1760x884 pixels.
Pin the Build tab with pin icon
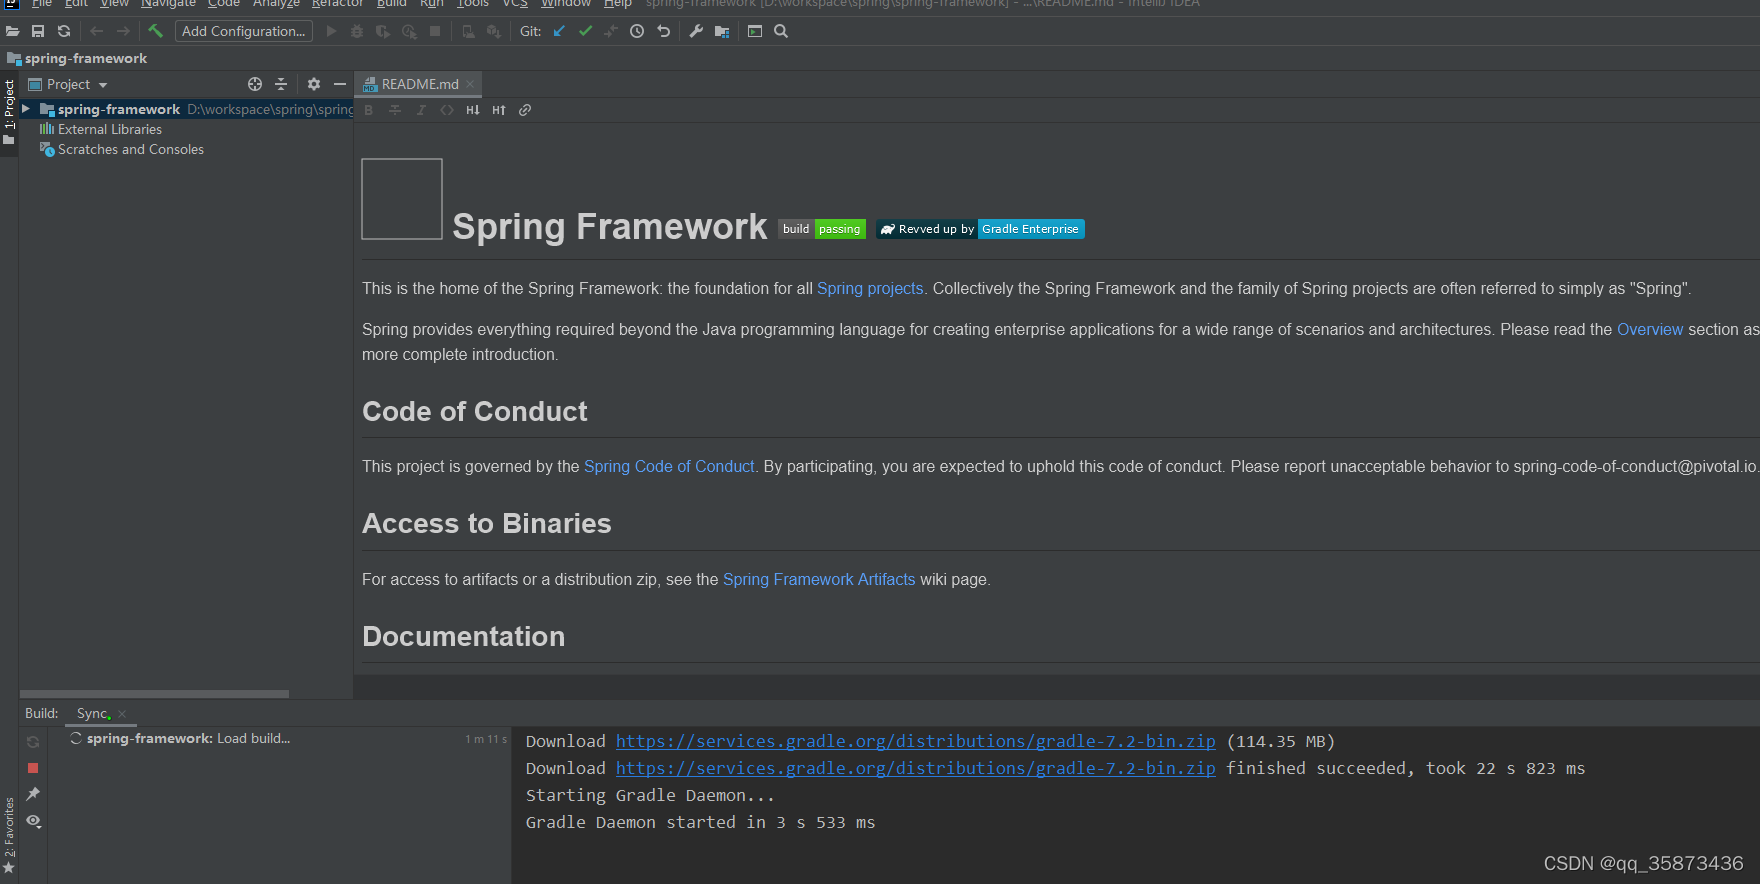coord(33,794)
